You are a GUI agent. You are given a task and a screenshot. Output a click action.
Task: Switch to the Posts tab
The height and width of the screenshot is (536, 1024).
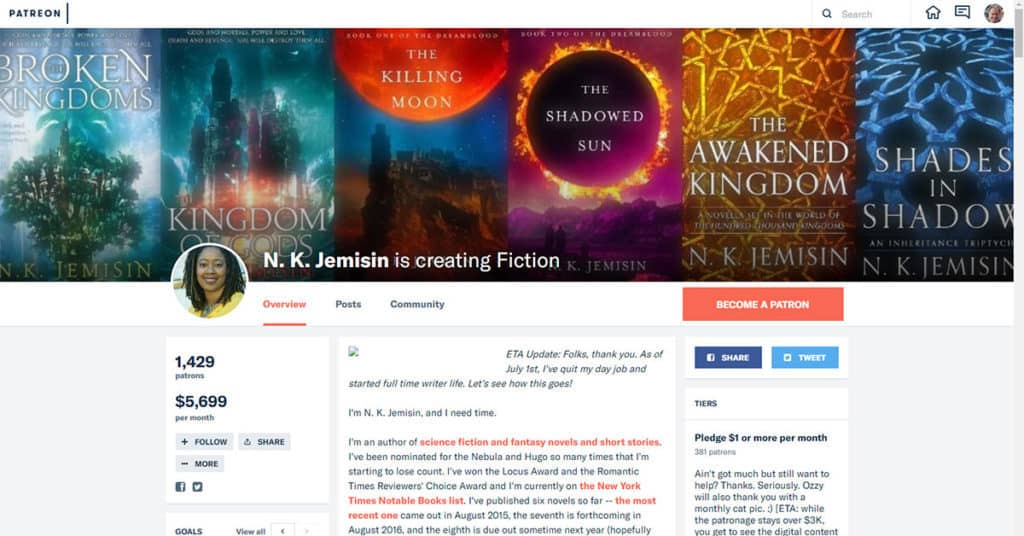[348, 304]
